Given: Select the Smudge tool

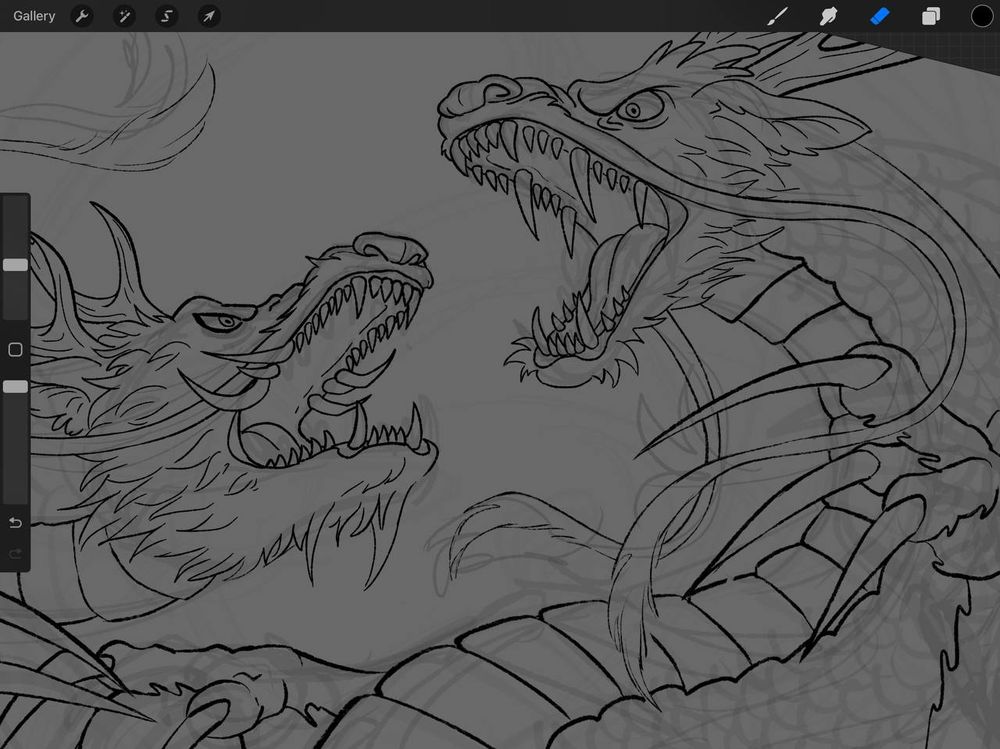Looking at the screenshot, I should point(828,16).
